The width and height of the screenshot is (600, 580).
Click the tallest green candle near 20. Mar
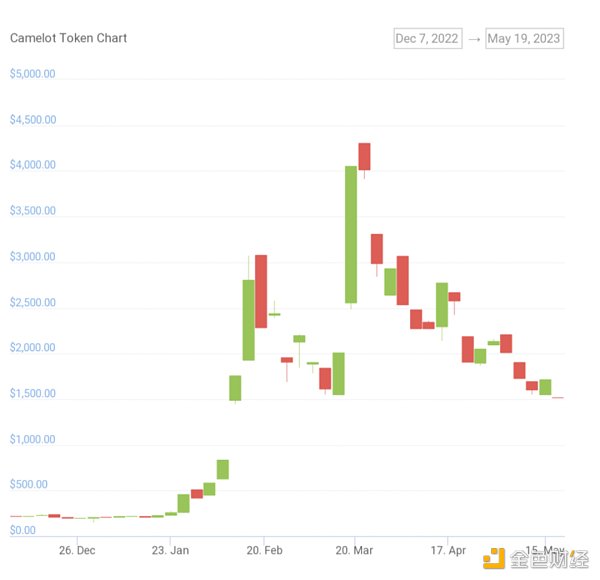coord(351,234)
